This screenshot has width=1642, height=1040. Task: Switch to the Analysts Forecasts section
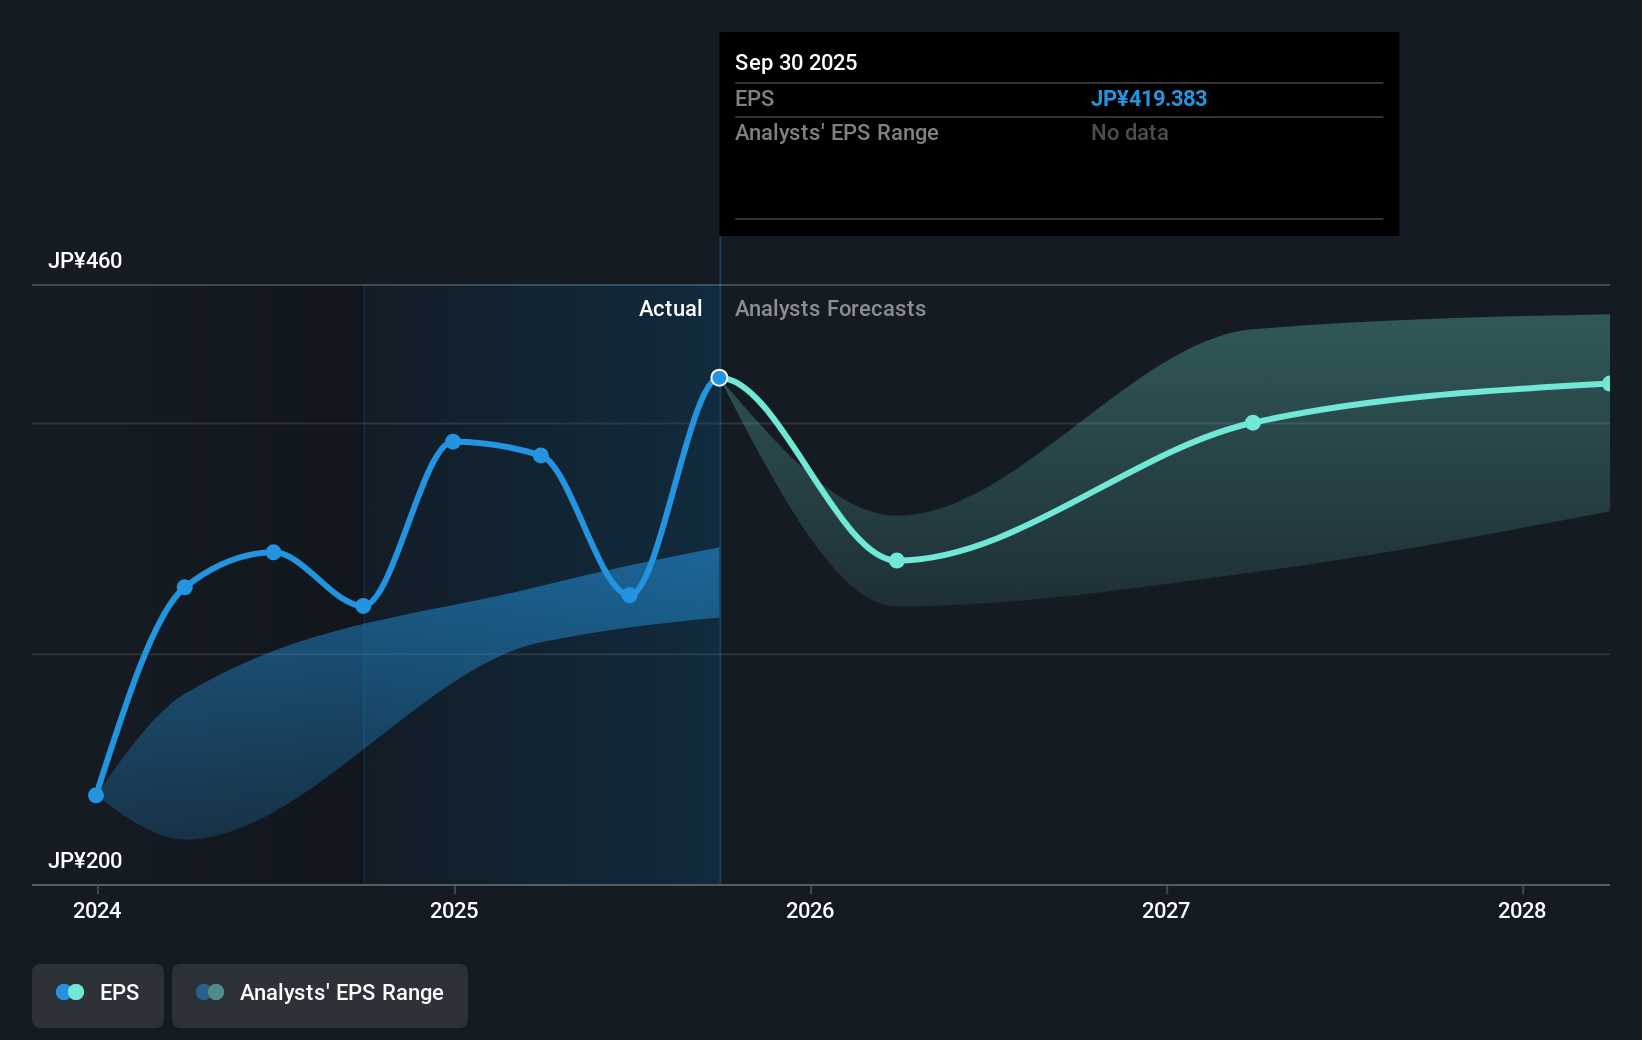coord(830,308)
